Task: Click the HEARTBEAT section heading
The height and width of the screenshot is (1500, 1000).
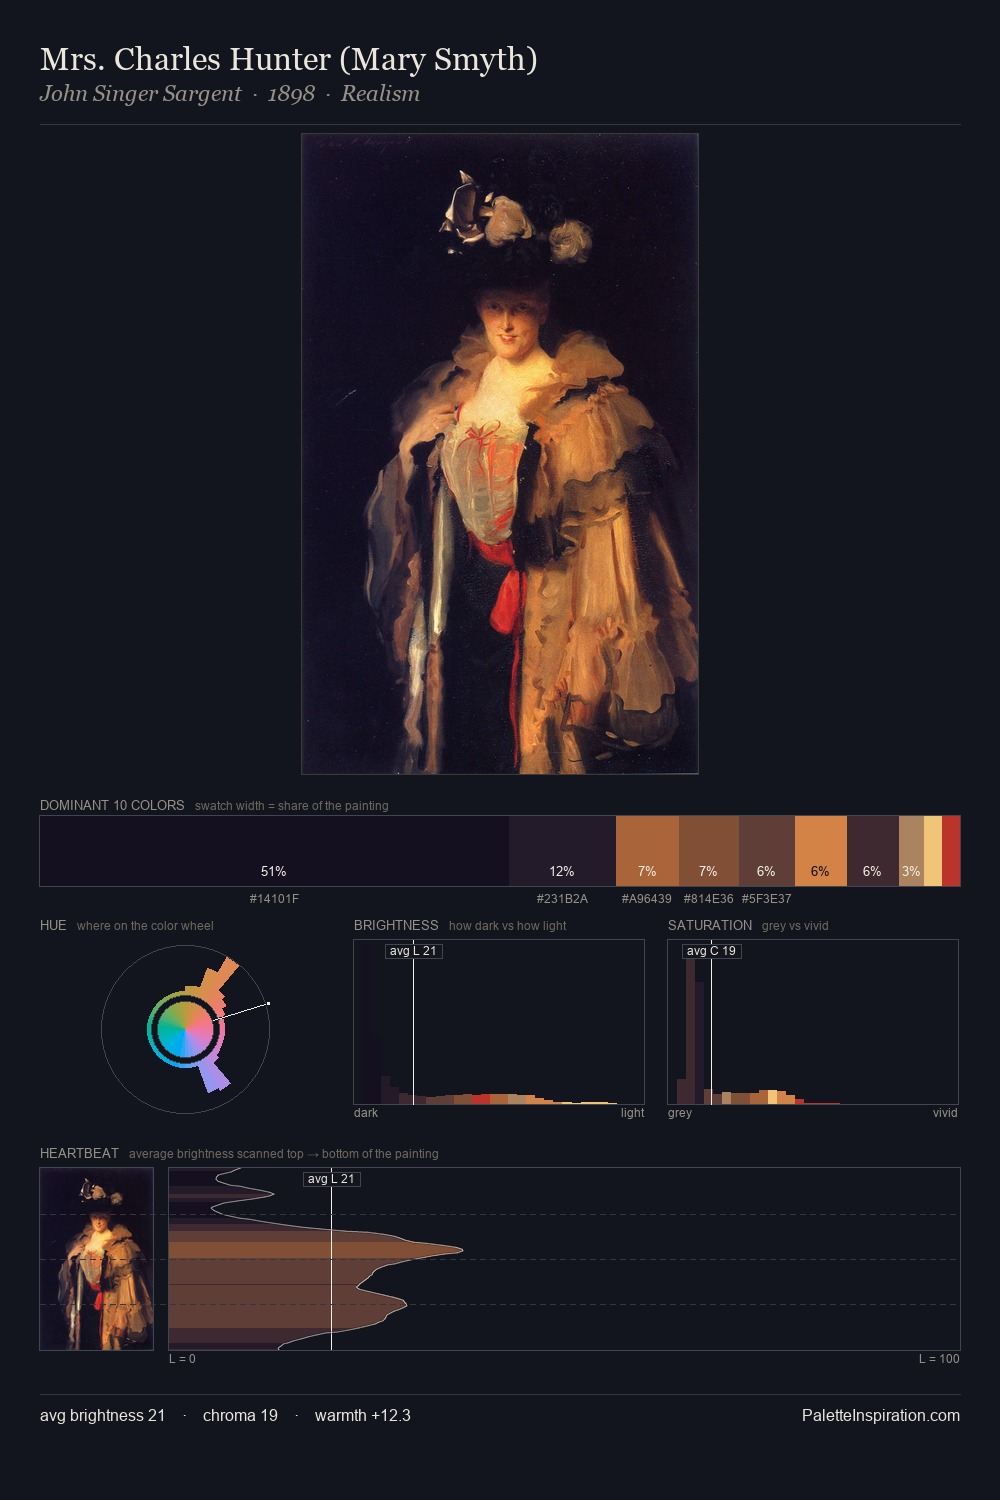Action: click(x=79, y=1153)
